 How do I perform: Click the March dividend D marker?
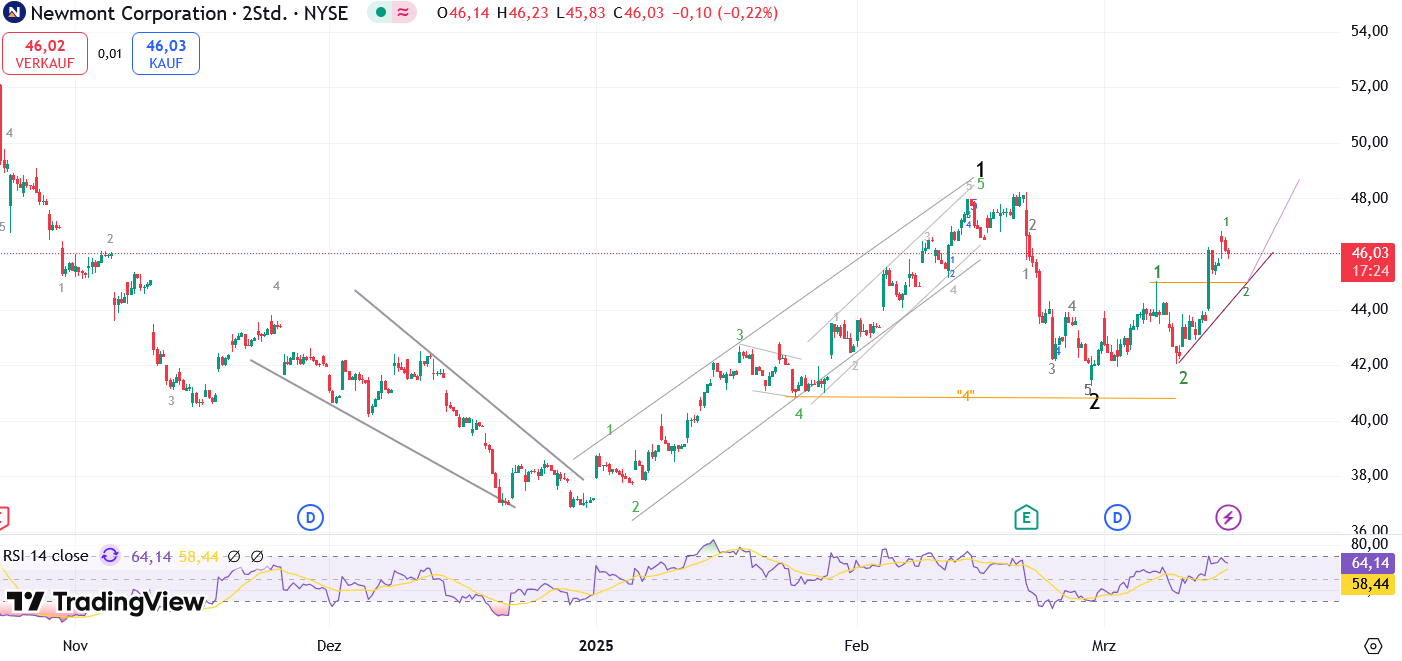(x=1117, y=517)
